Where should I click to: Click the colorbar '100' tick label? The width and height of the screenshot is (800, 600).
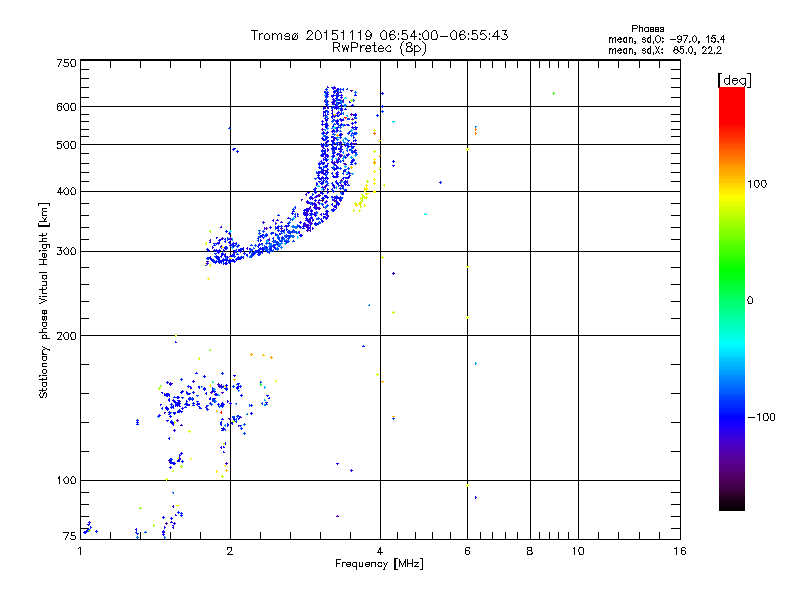pyautogui.click(x=757, y=184)
